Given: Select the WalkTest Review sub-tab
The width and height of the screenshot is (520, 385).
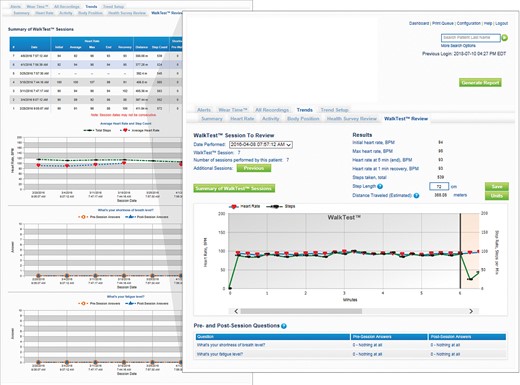Looking at the screenshot, I should click(x=406, y=119).
